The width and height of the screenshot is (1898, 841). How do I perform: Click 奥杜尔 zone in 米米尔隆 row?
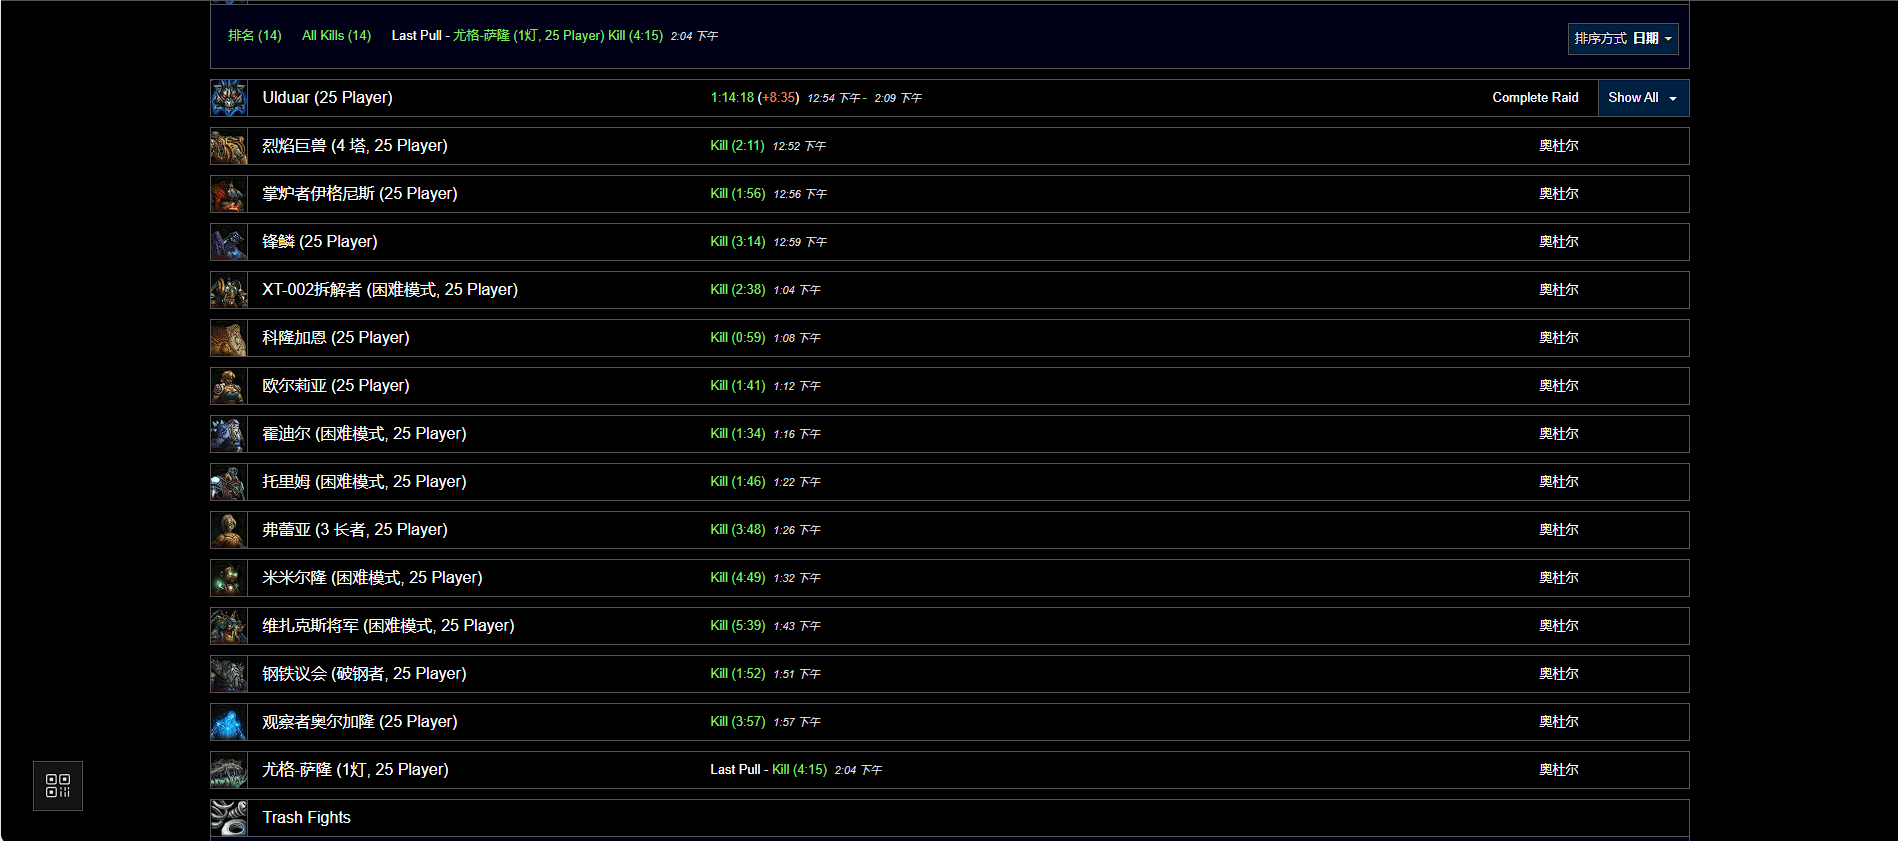[x=1559, y=578]
